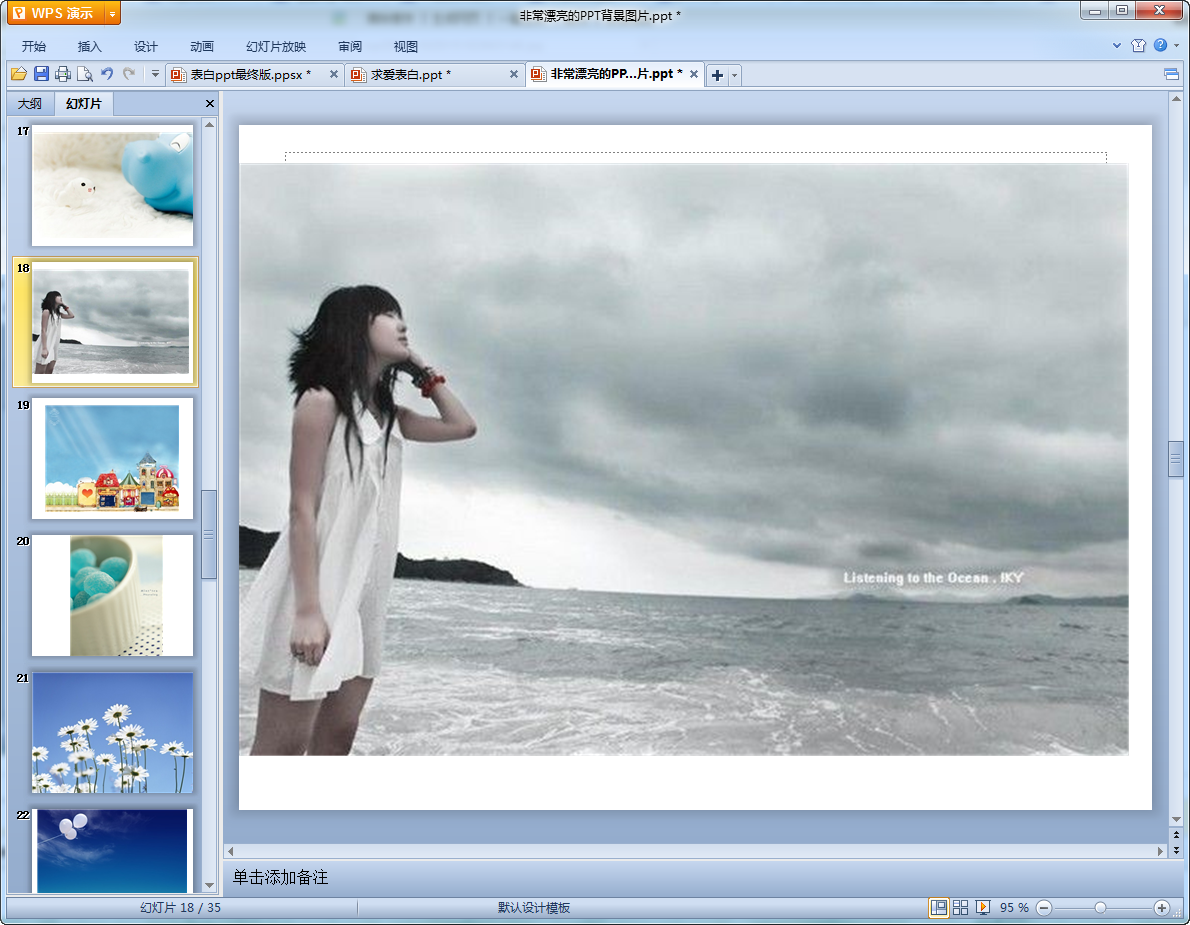The width and height of the screenshot is (1190, 925).
Task: Open the 插入 menu
Action: click(x=90, y=47)
